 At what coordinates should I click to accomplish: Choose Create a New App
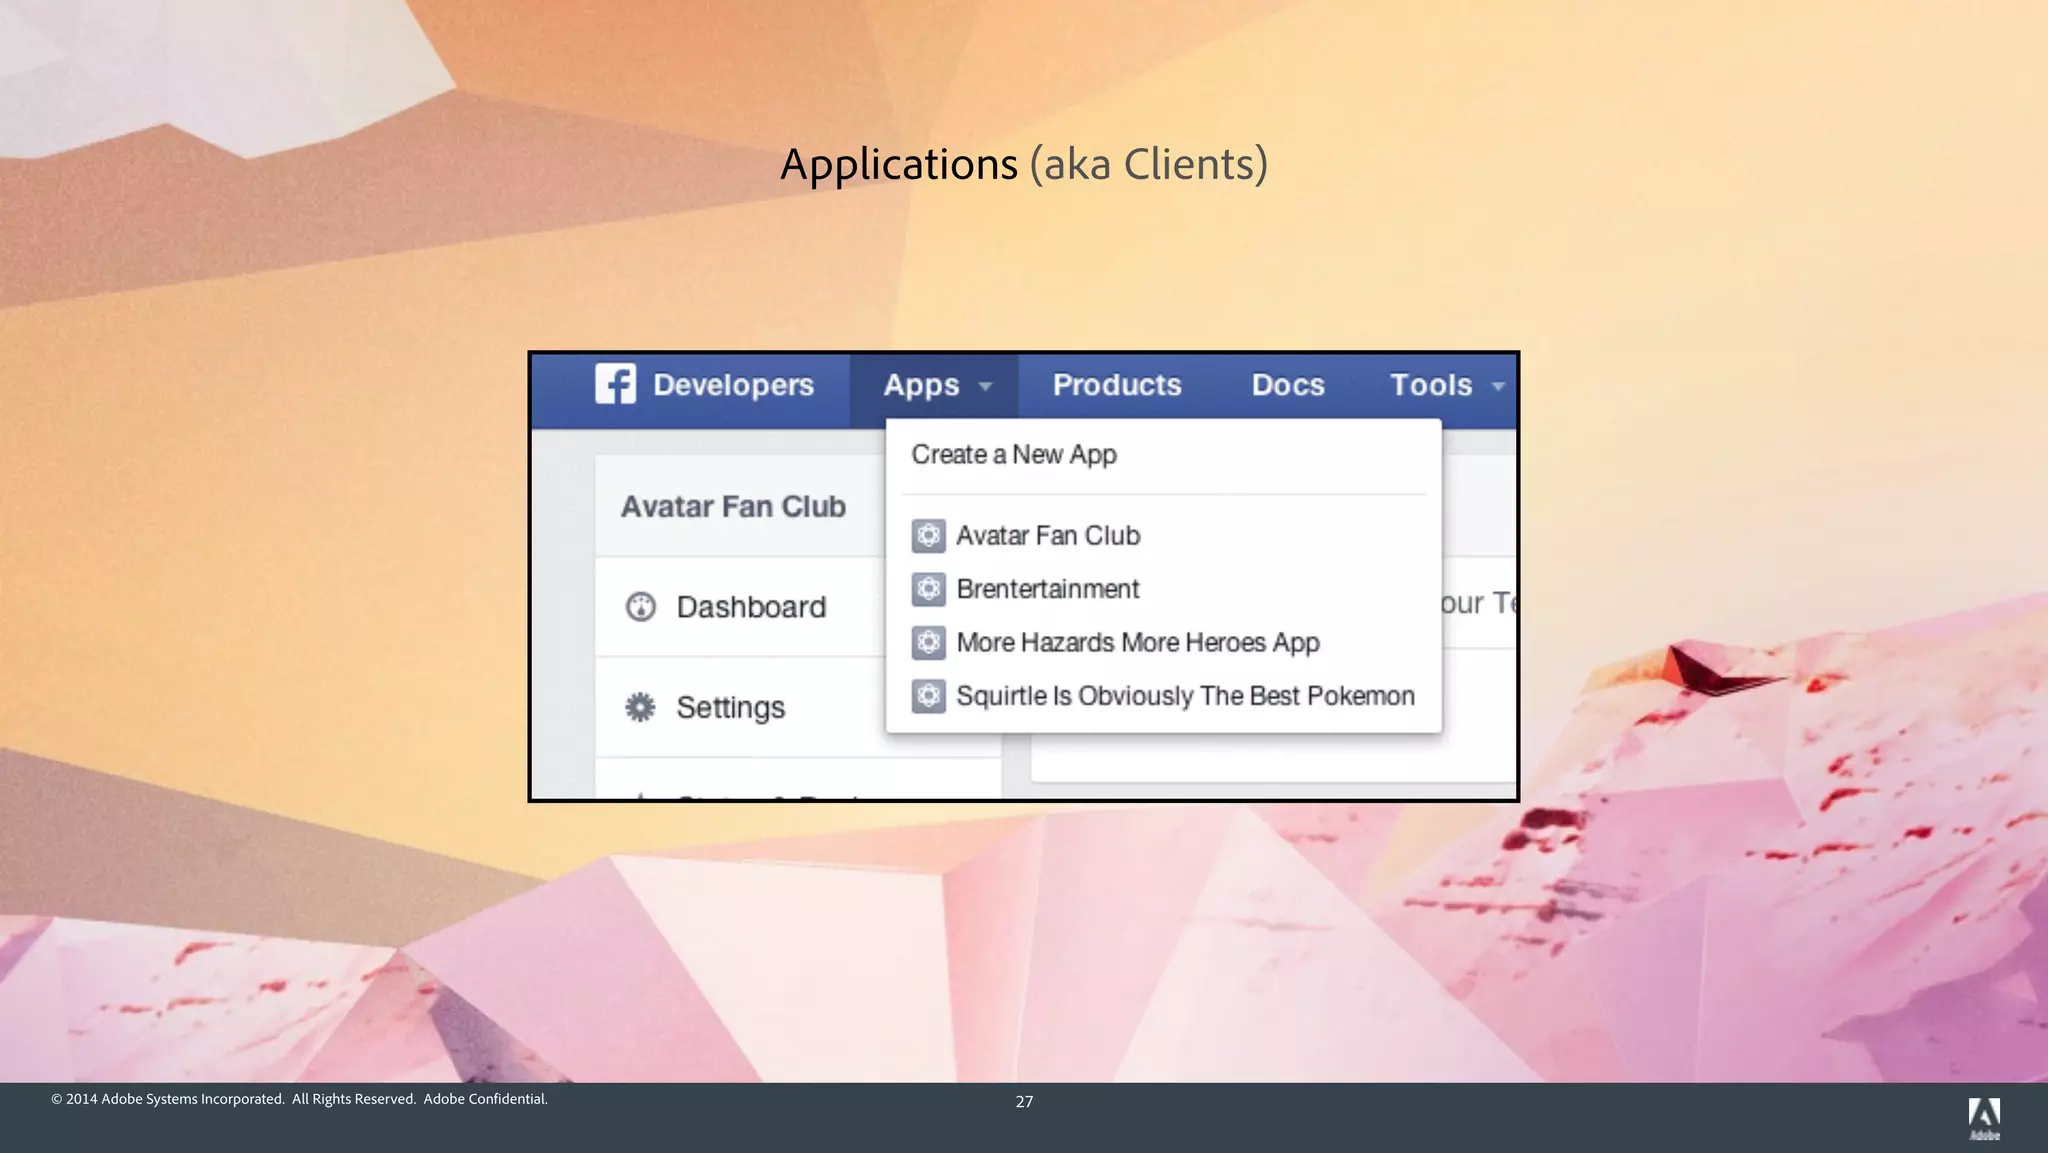coord(1014,455)
